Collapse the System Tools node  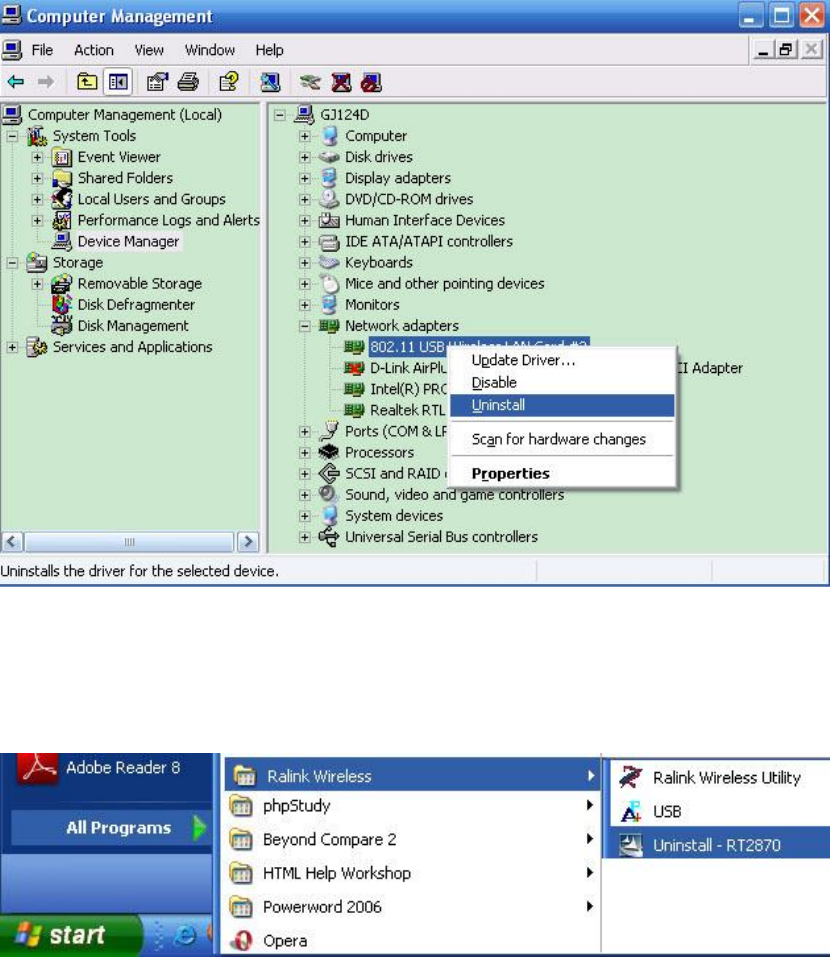(12, 136)
